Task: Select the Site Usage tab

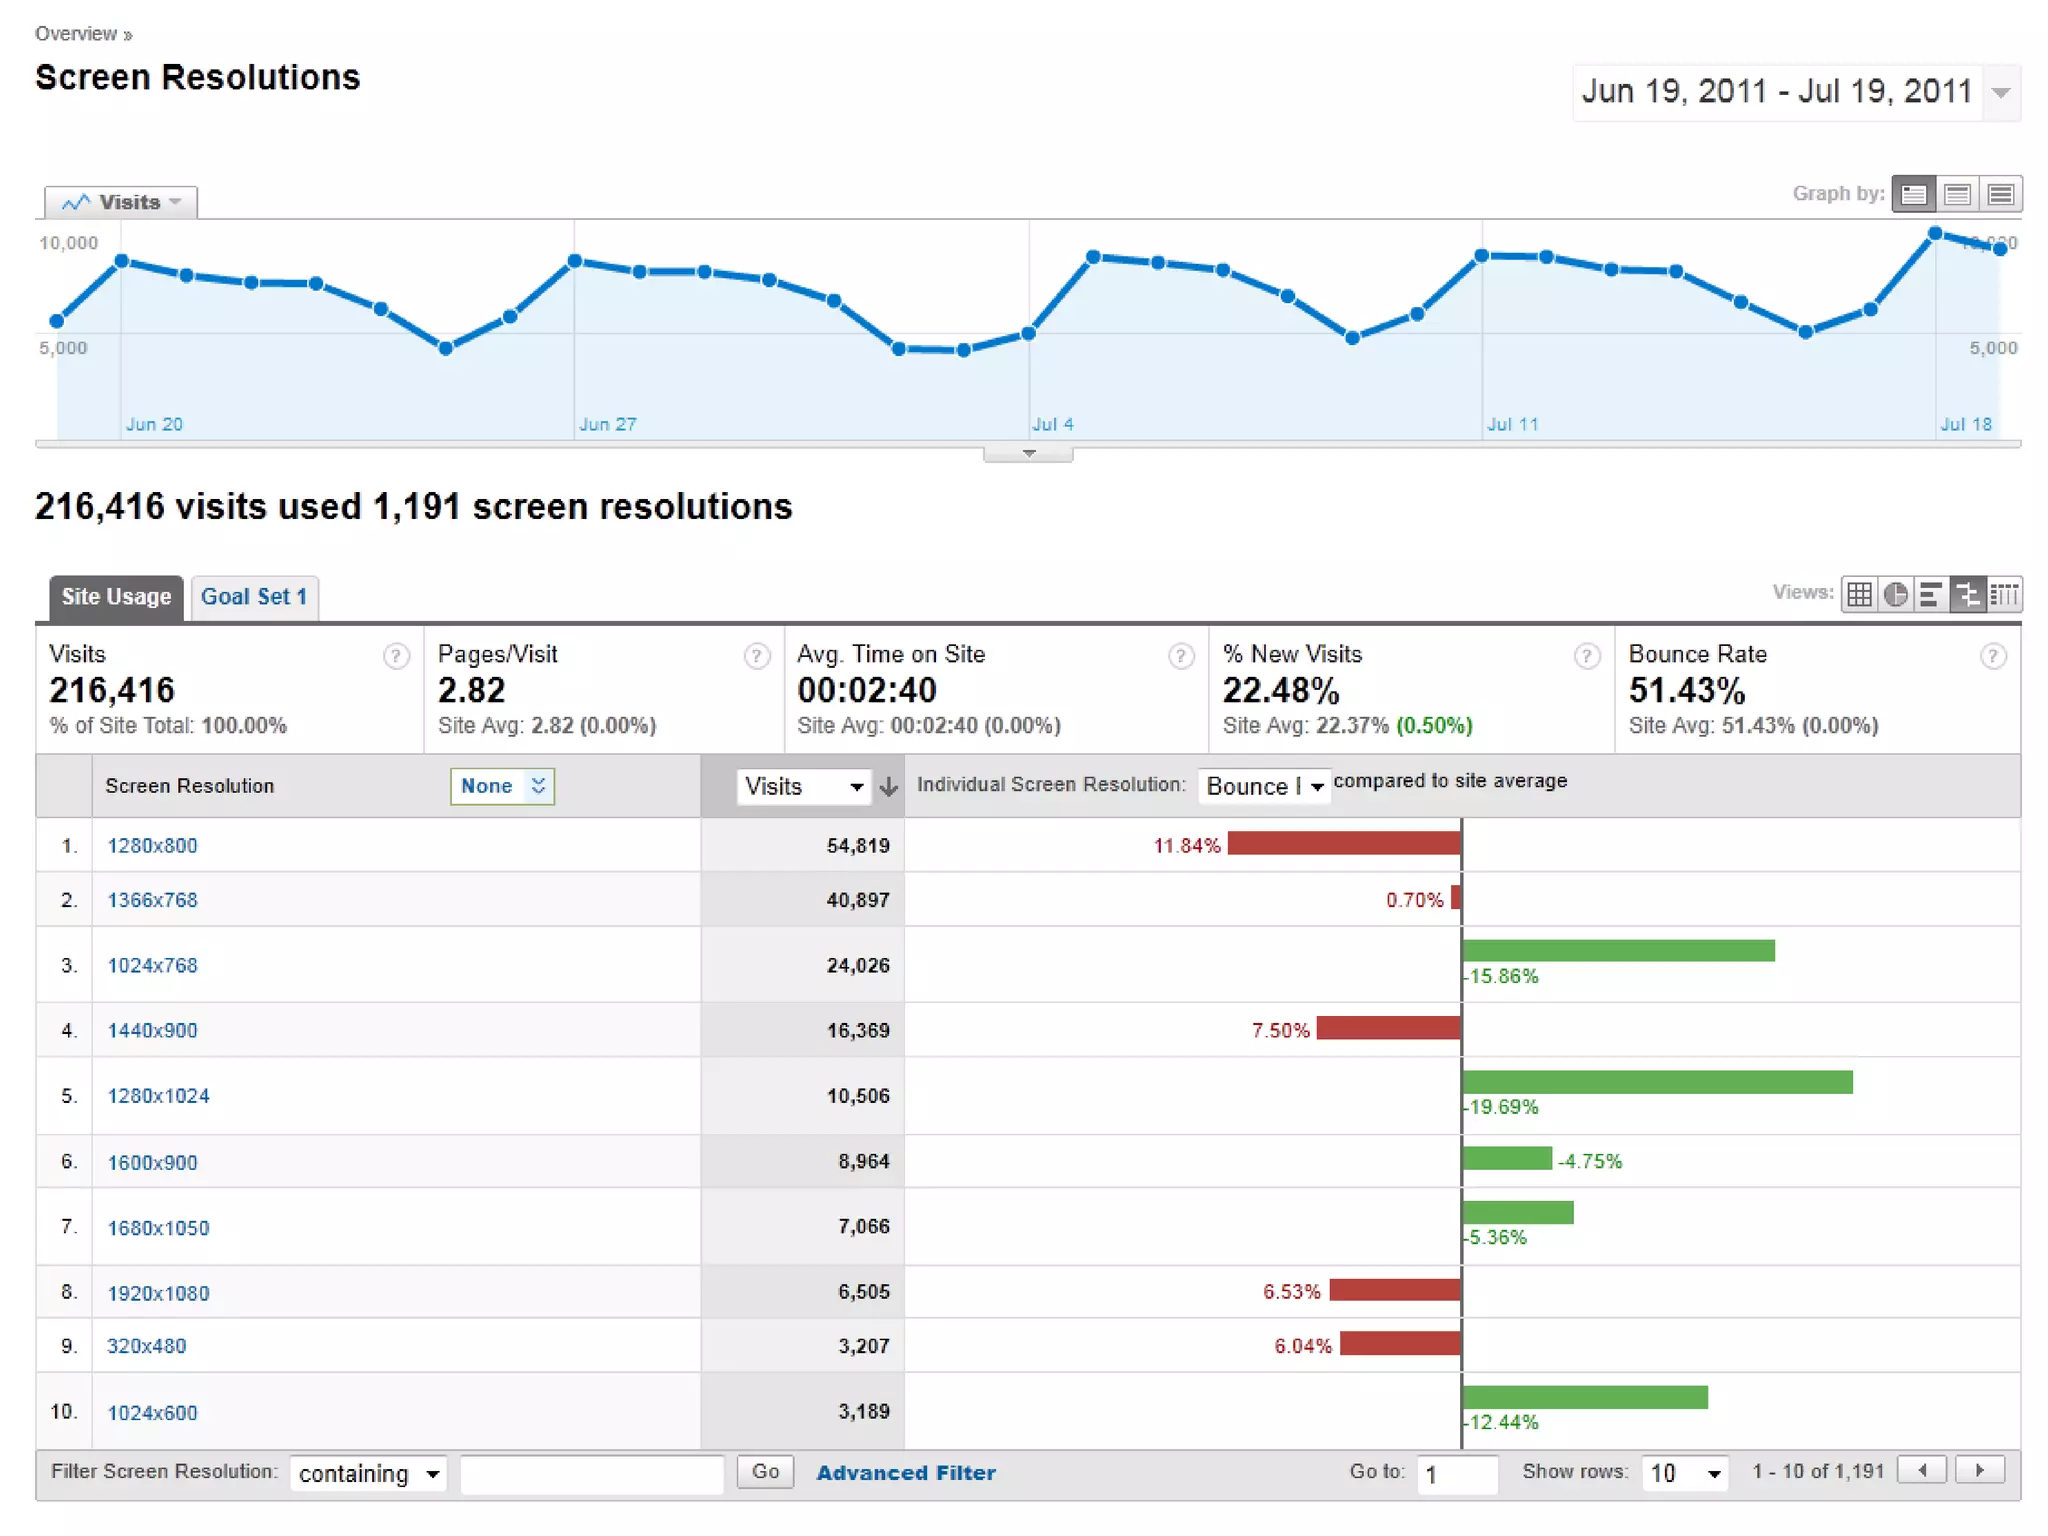Action: [116, 597]
